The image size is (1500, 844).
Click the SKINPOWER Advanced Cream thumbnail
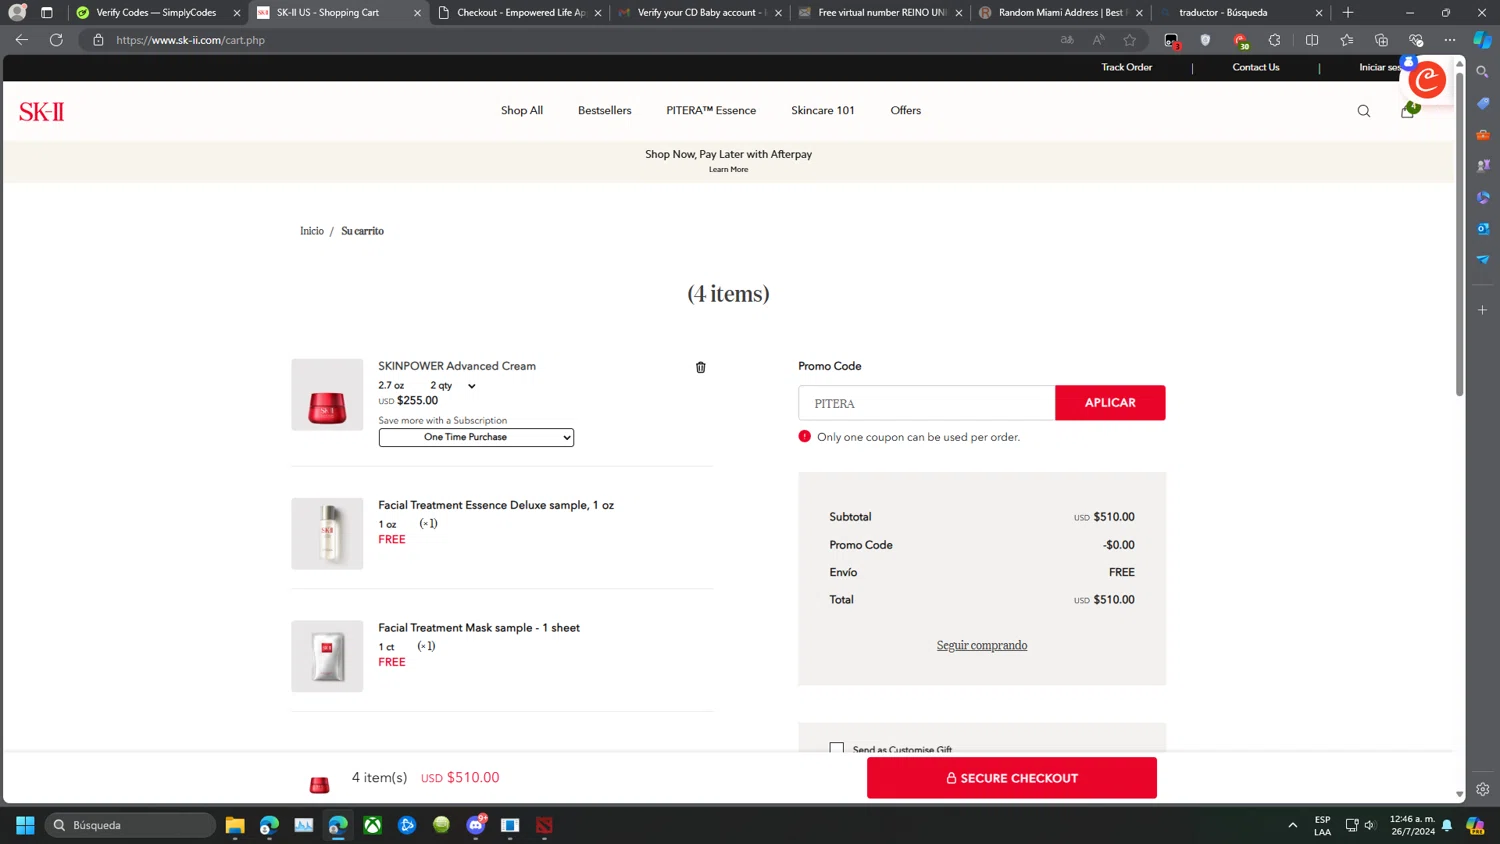point(327,395)
